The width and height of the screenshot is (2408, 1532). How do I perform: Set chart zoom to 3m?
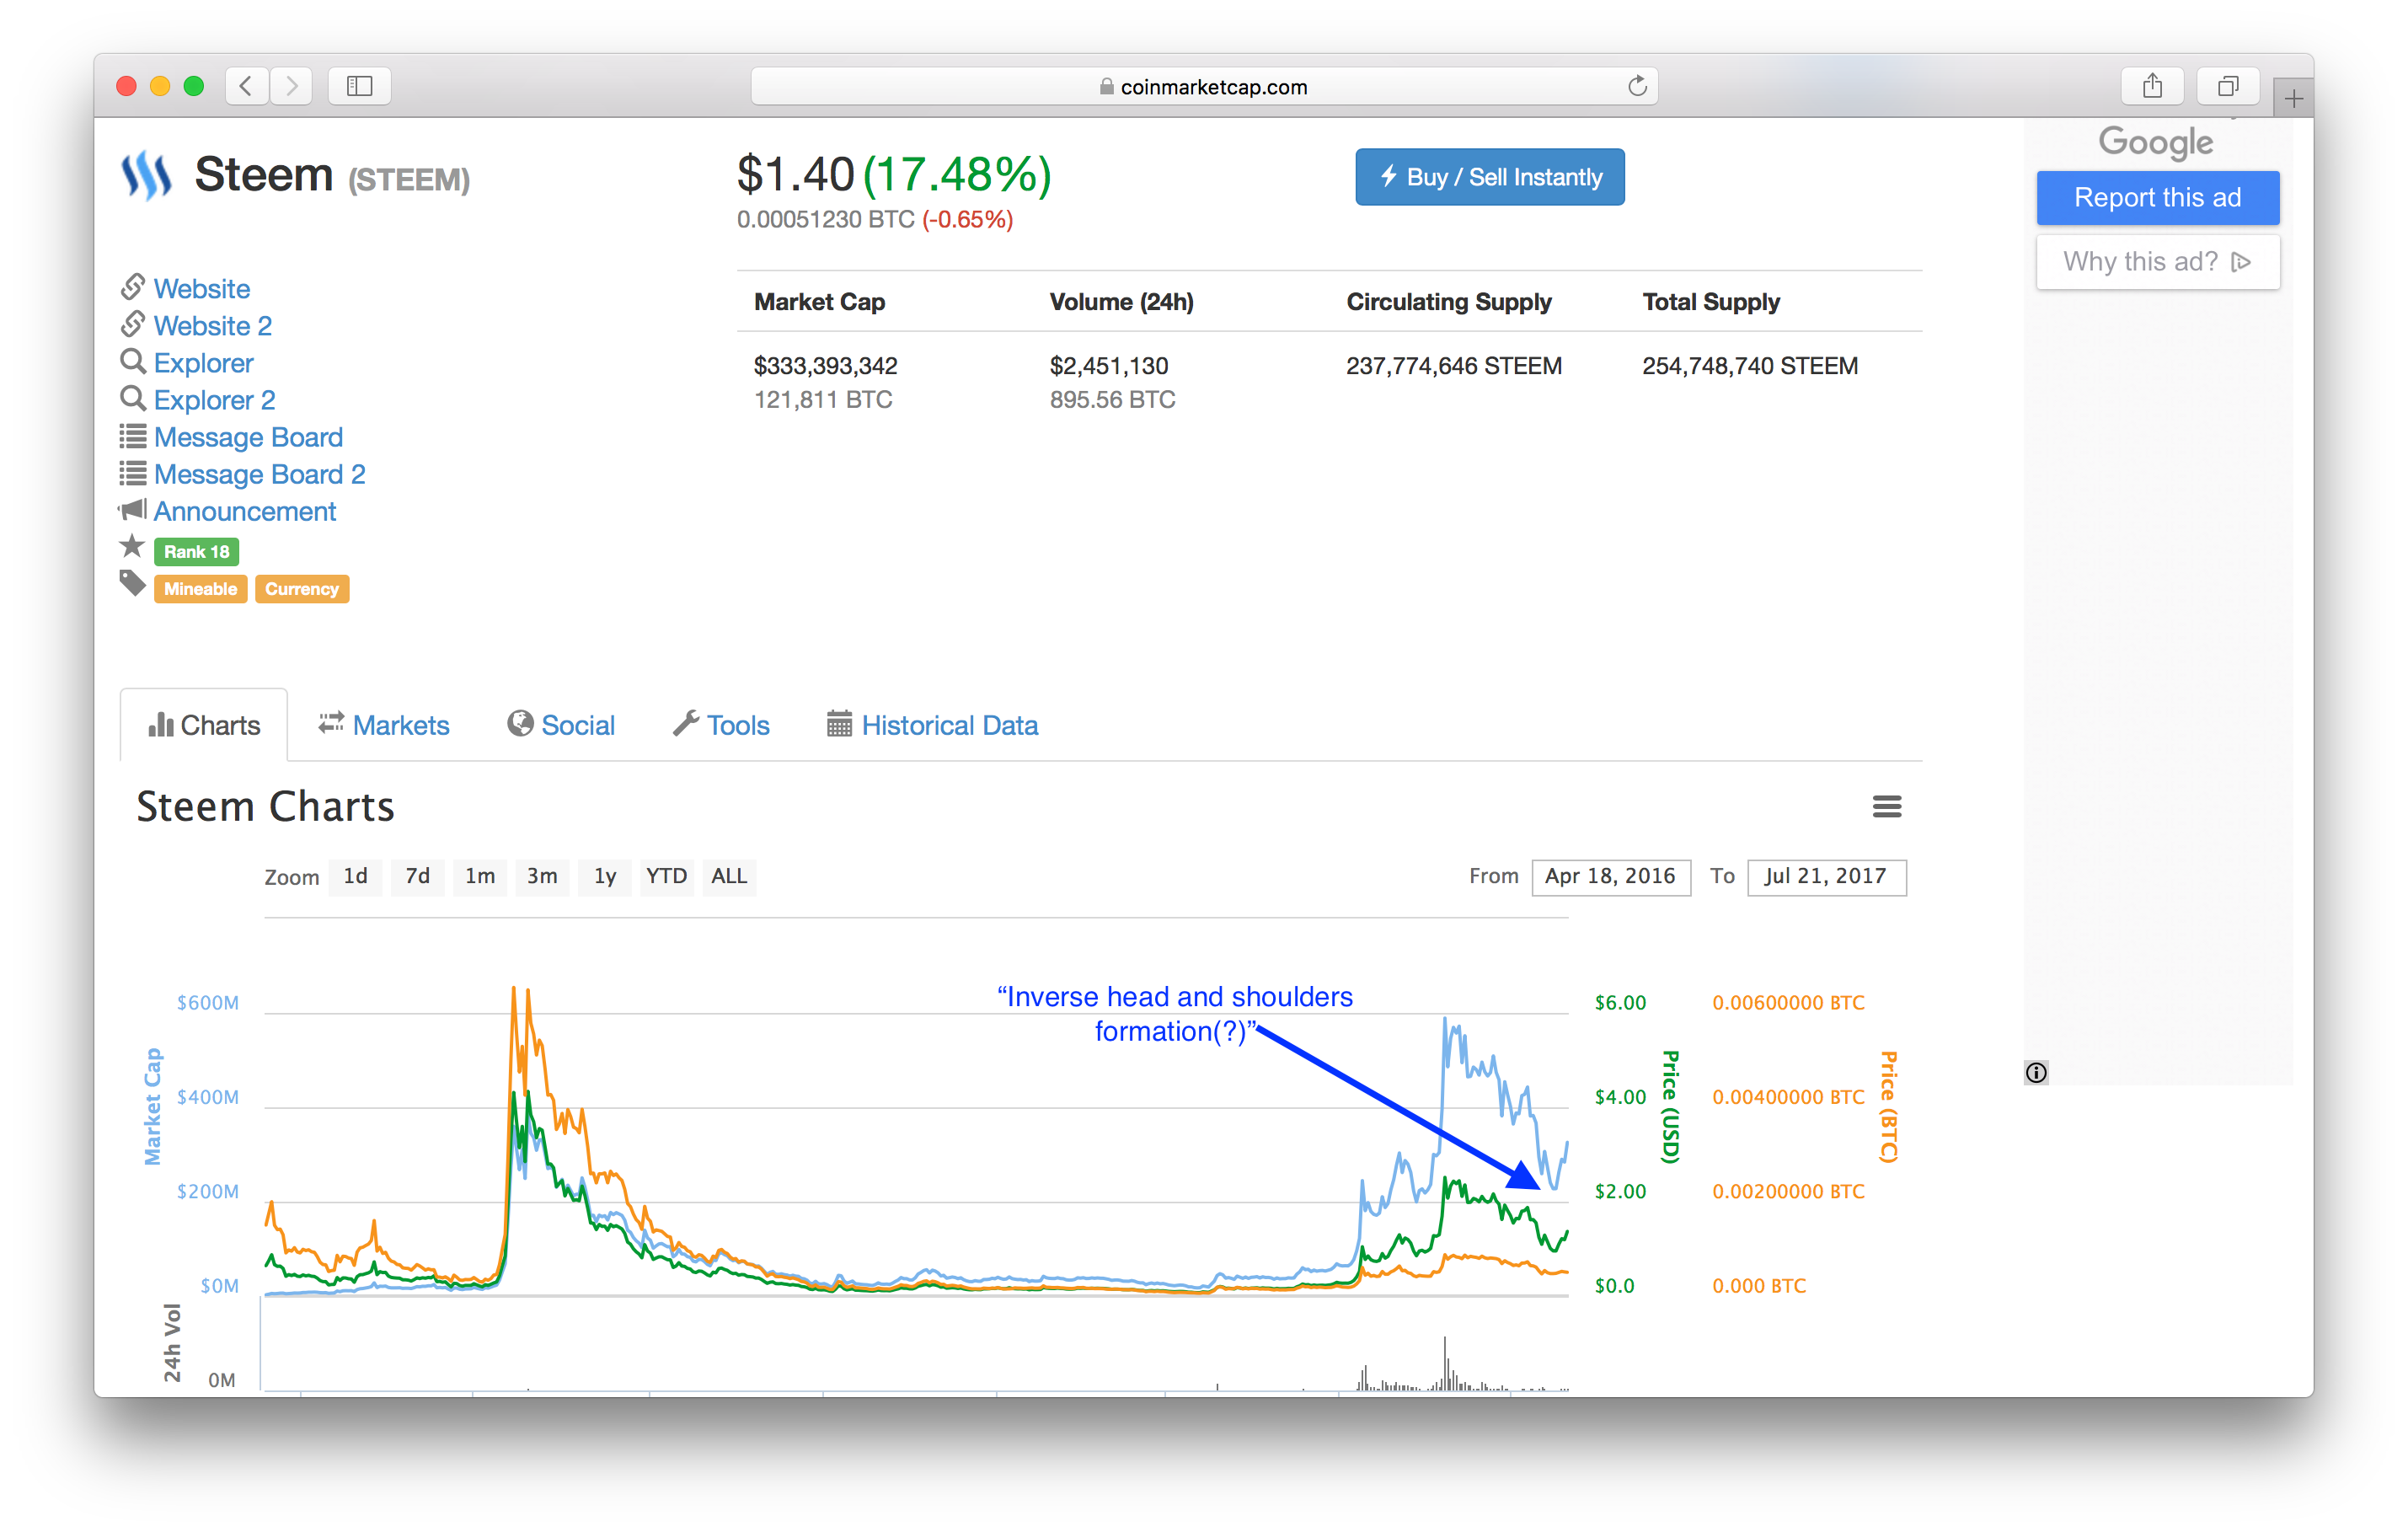[x=542, y=876]
